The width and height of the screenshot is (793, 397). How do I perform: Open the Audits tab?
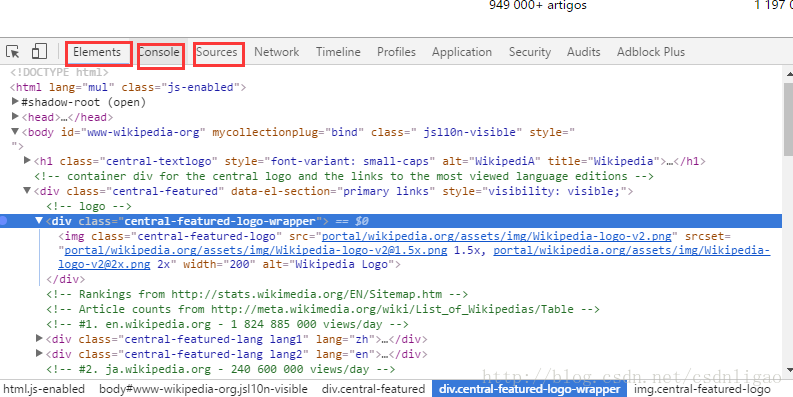tap(584, 52)
